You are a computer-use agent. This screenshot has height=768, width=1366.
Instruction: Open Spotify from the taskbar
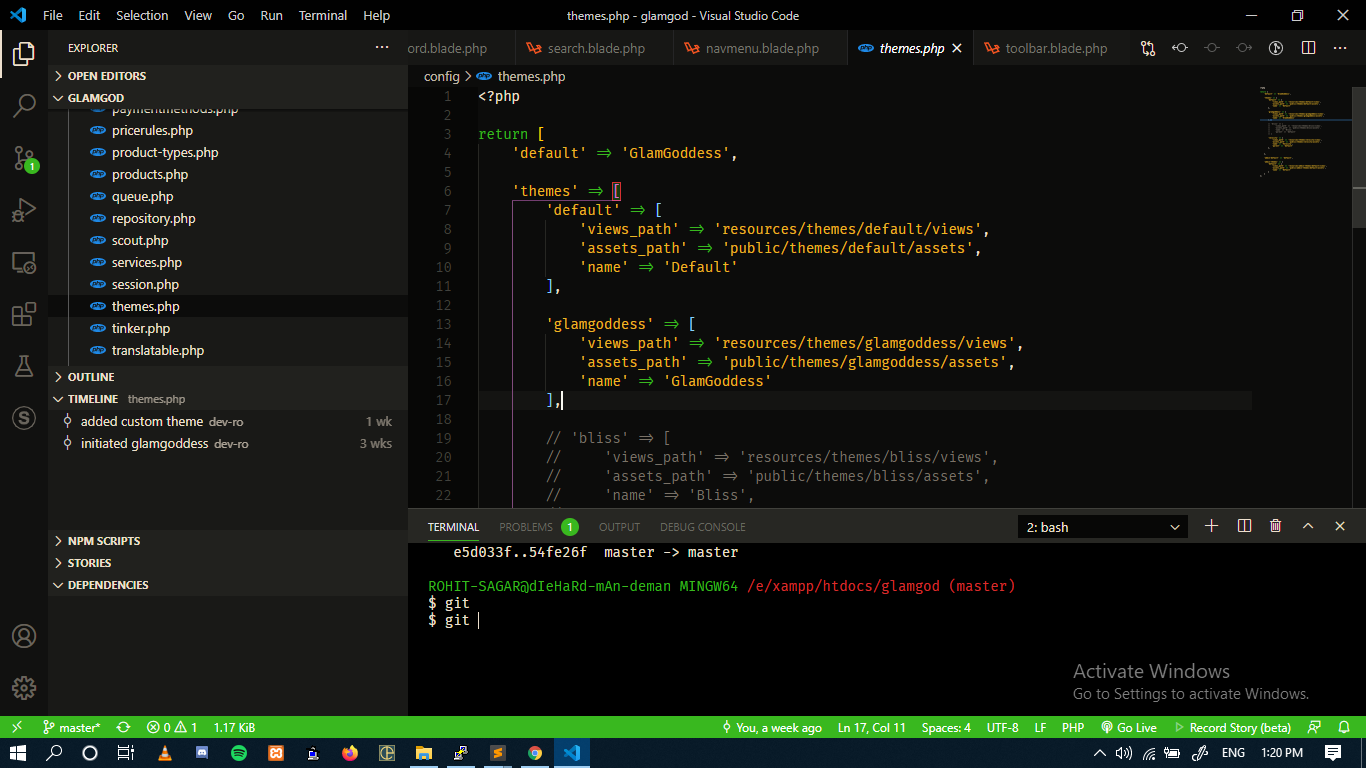[238, 753]
